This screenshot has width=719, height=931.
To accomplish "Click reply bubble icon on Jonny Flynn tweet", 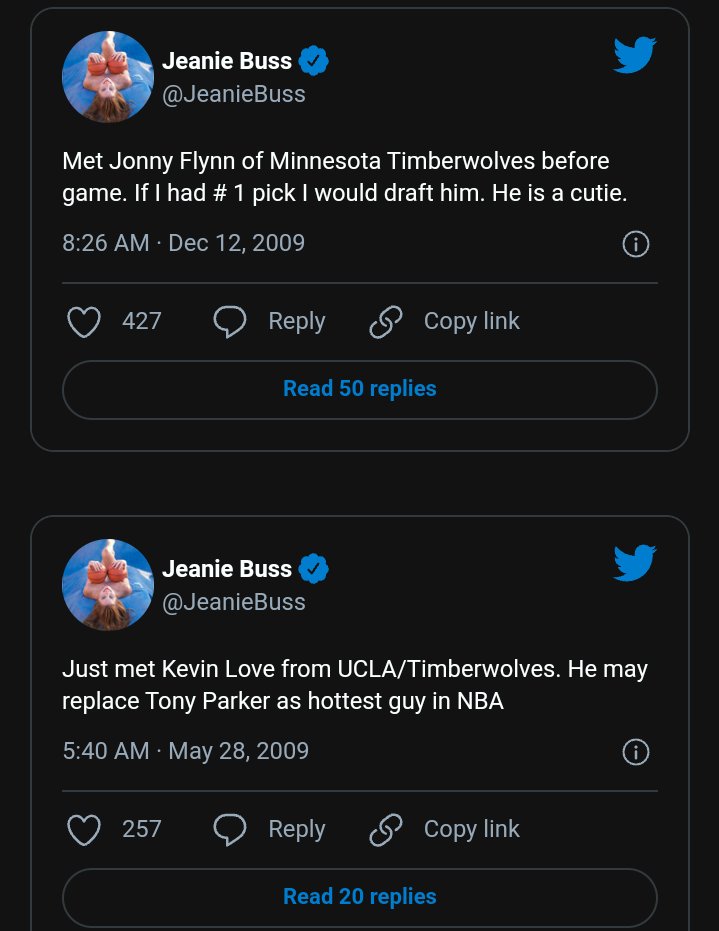I will [x=230, y=322].
